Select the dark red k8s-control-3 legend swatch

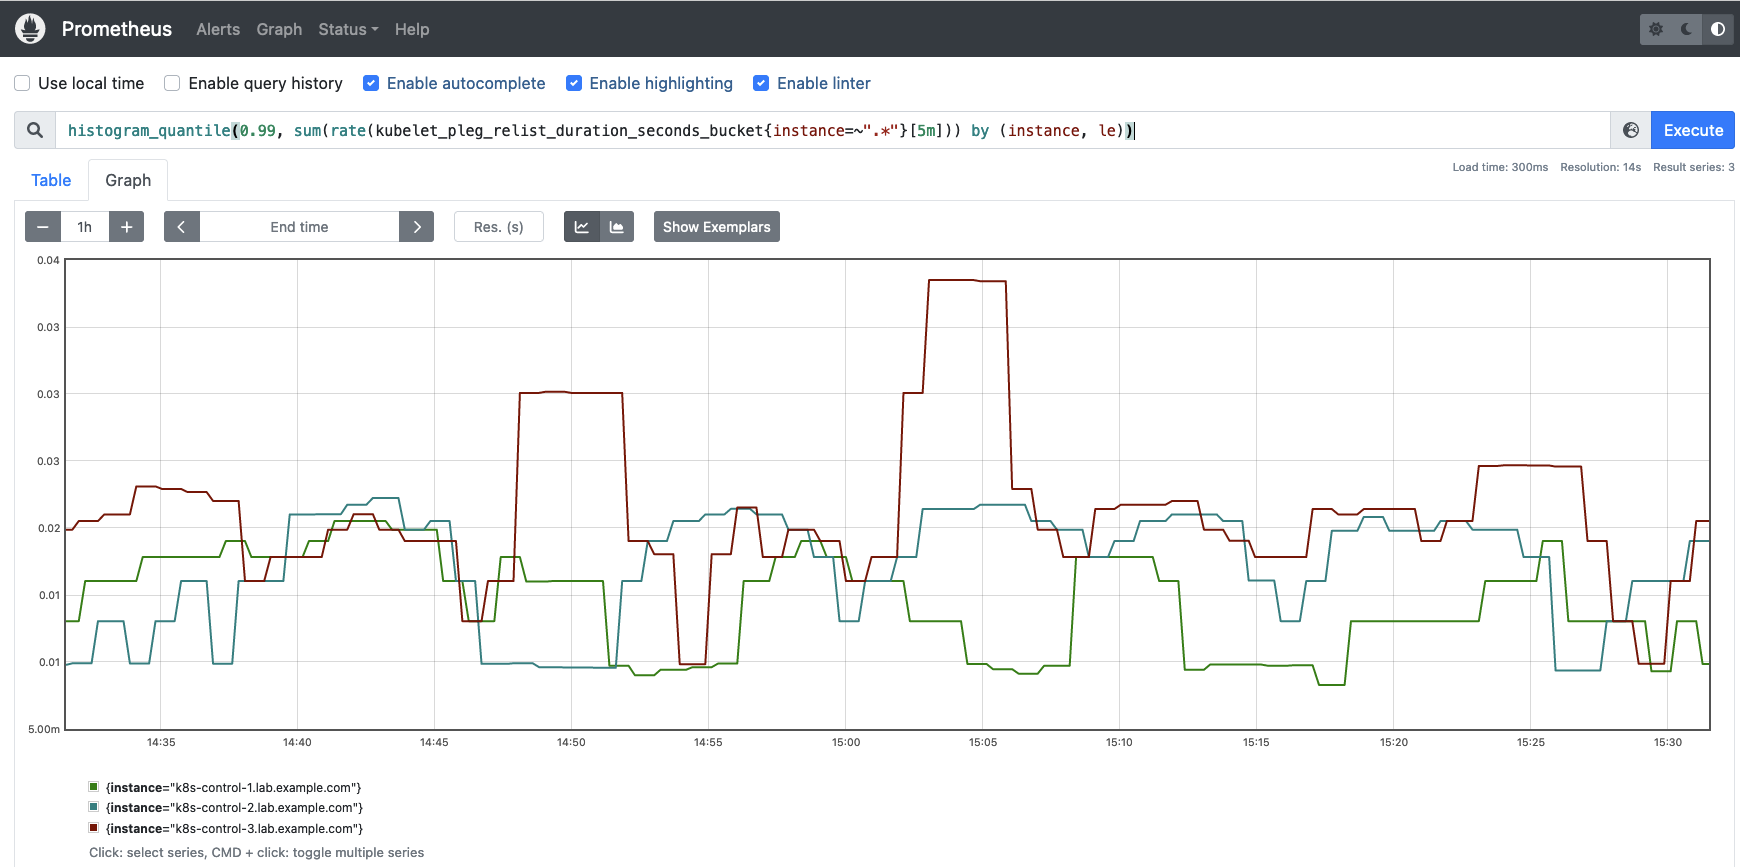(x=94, y=828)
